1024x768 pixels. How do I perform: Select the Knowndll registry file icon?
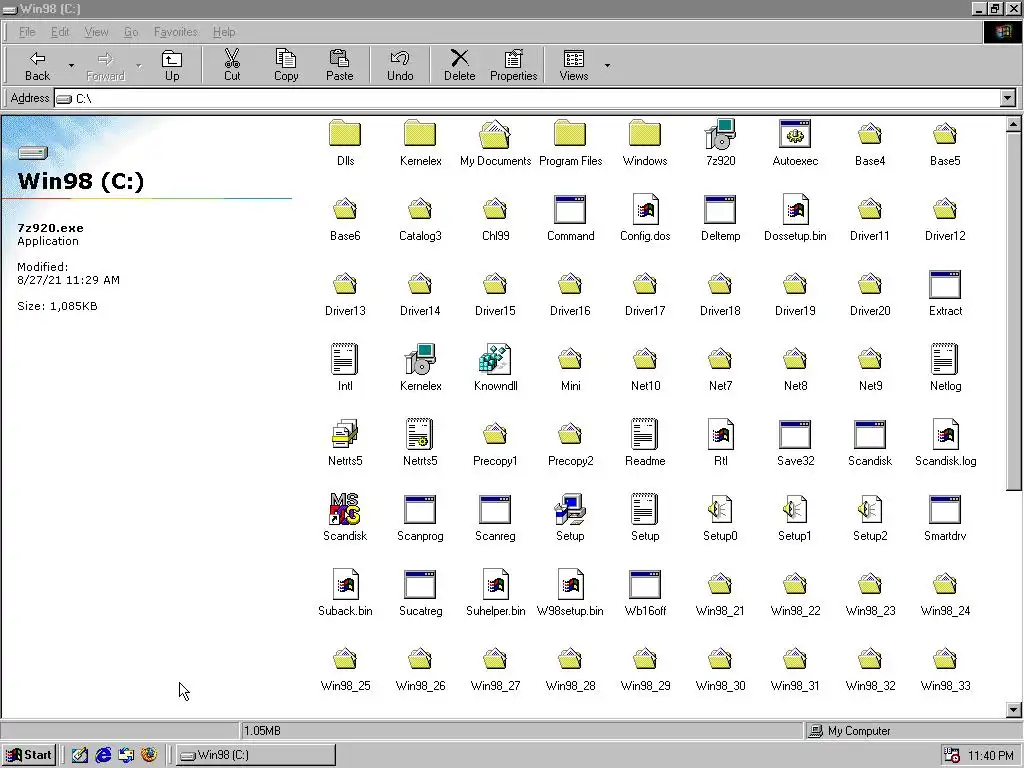tap(494, 359)
